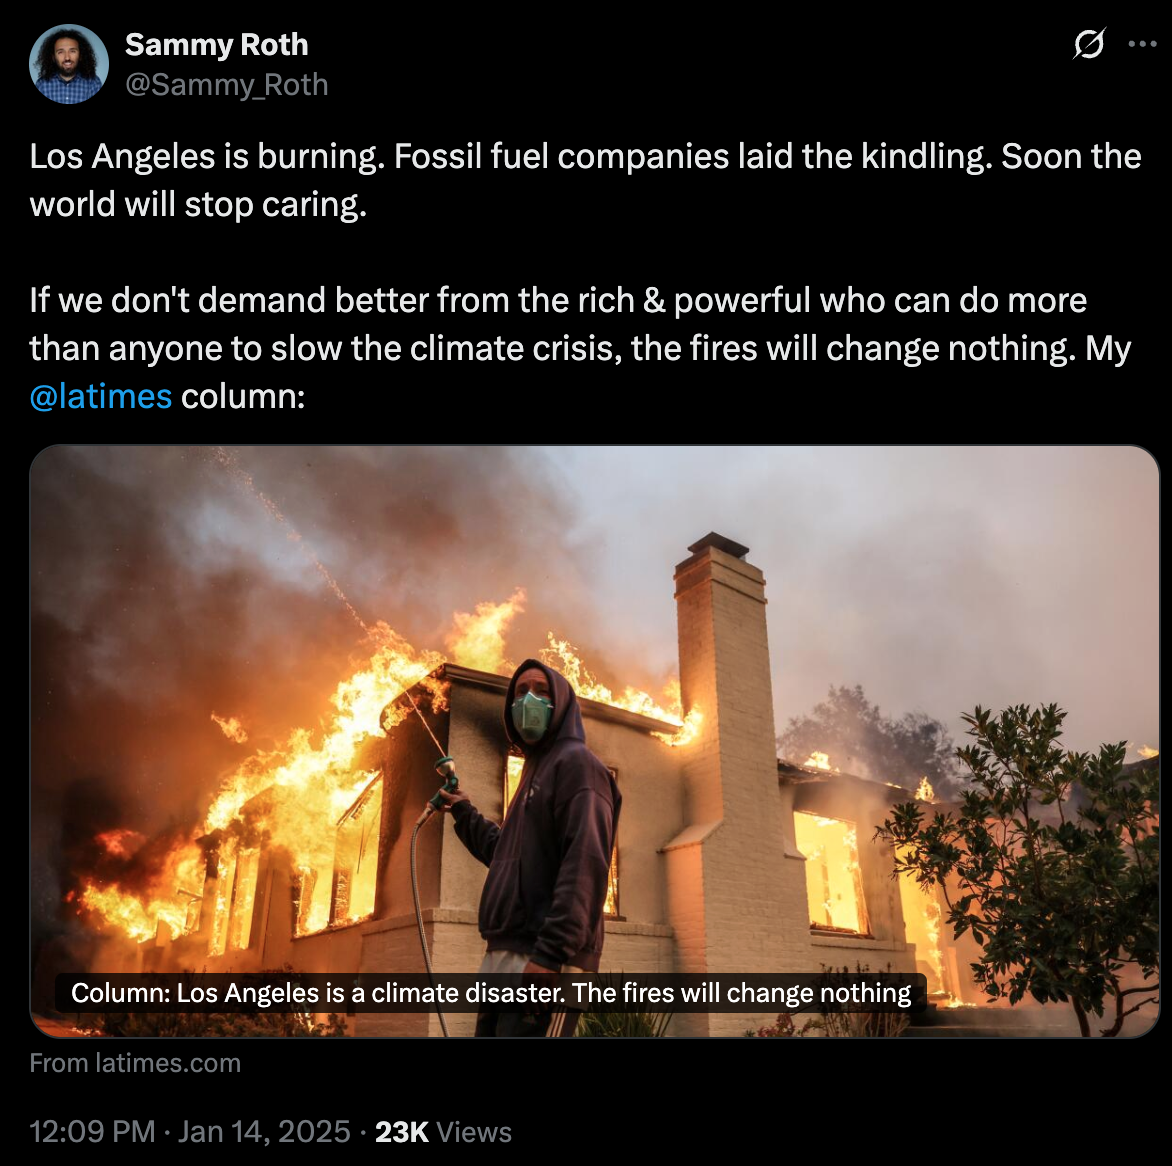This screenshot has width=1172, height=1166.
Task: Click the 'Column: Los Angeles is a climate disaster' headline
Action: click(x=491, y=993)
